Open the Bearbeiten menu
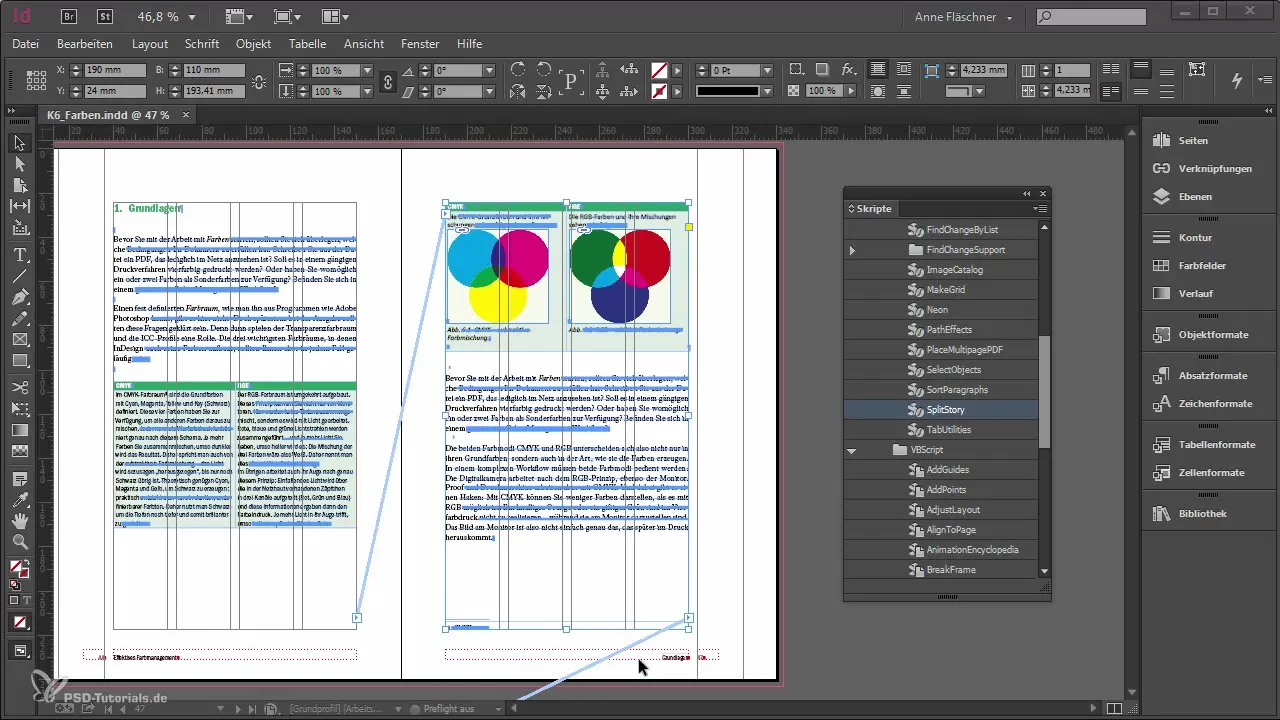The image size is (1280, 720). pyautogui.click(x=84, y=44)
